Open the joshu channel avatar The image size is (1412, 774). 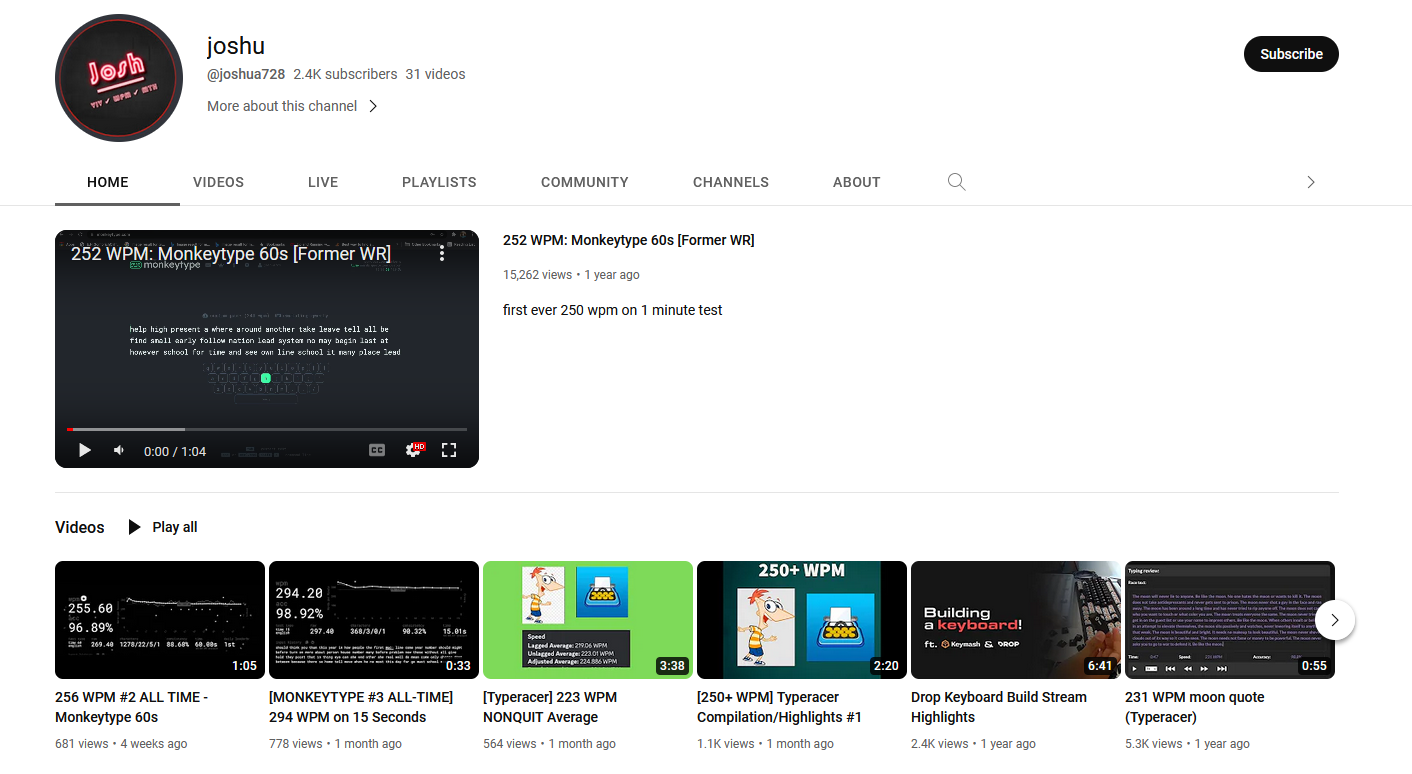tap(119, 78)
